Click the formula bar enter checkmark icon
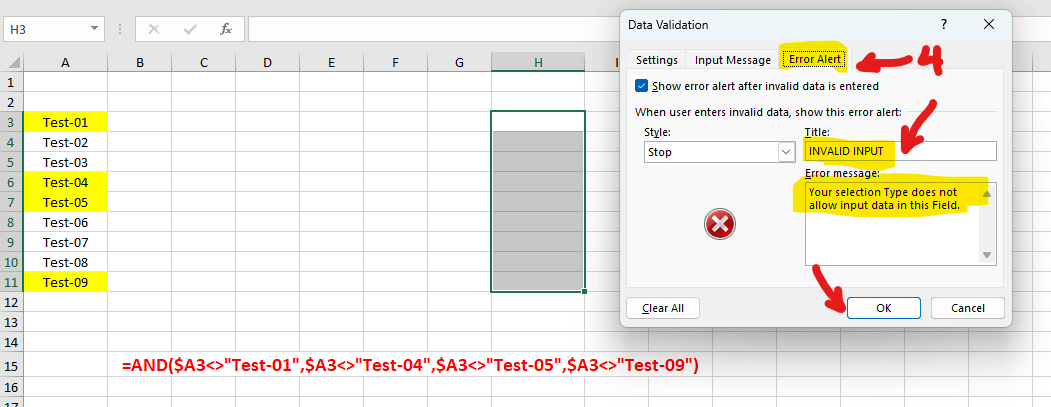 coord(190,30)
